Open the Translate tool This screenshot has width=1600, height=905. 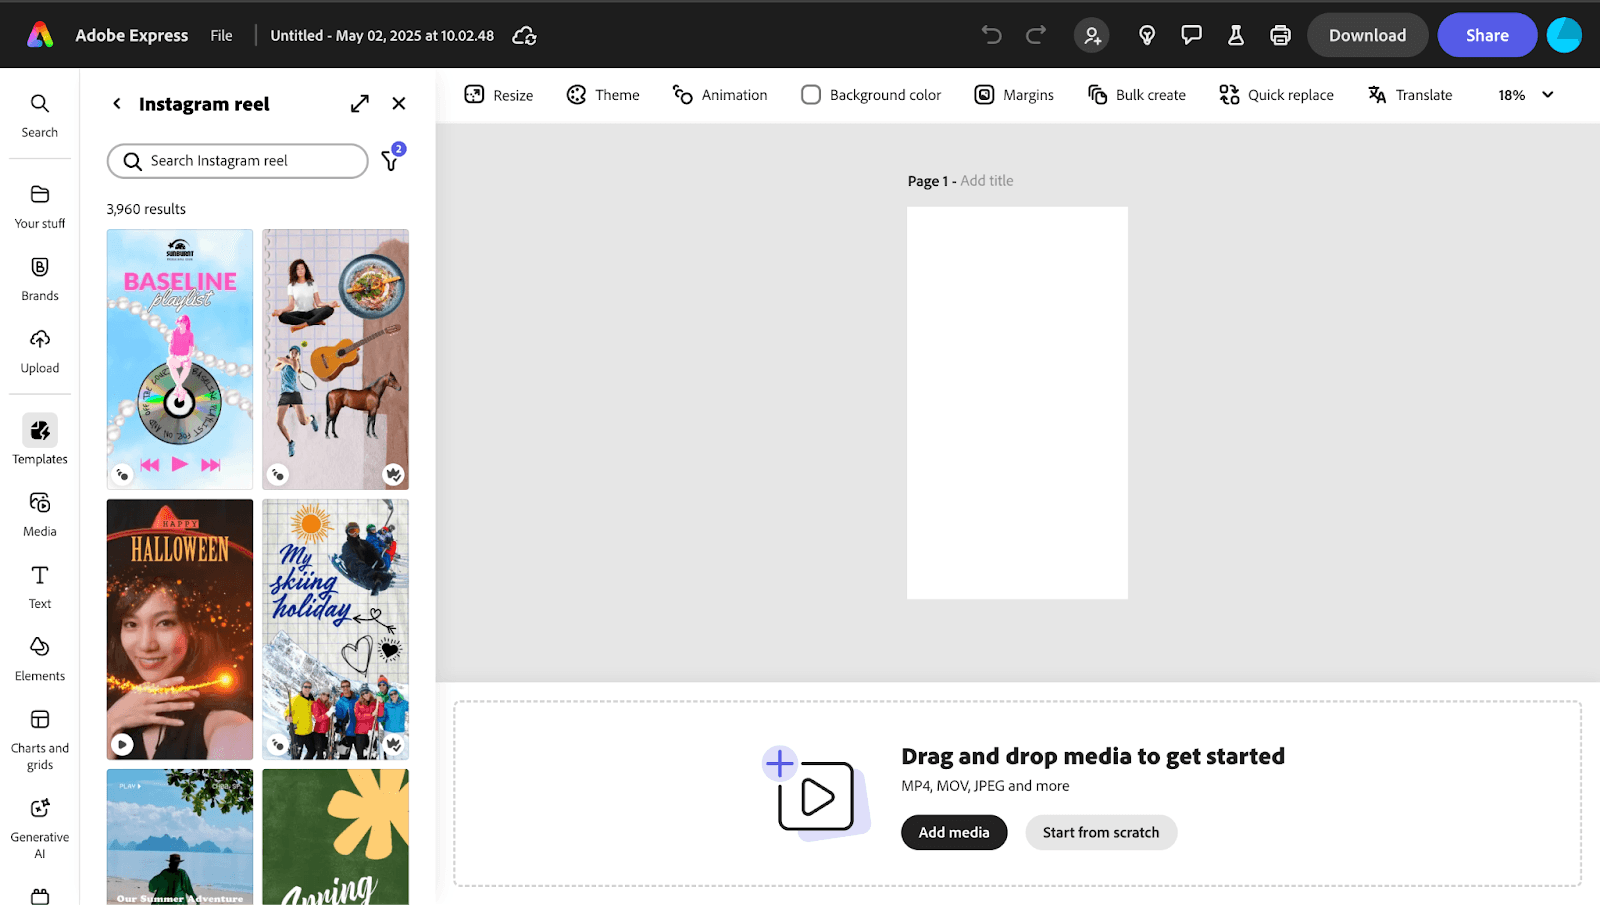[1410, 95]
